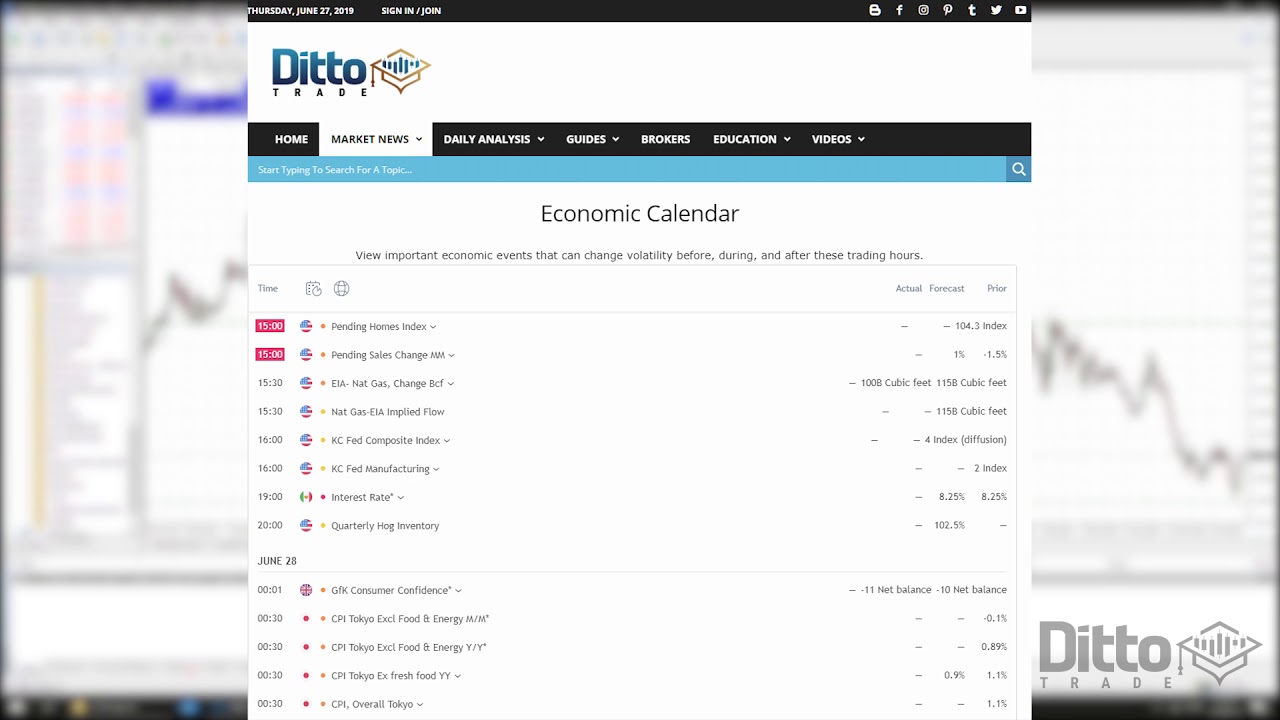Image resolution: width=1280 pixels, height=720 pixels.
Task: Open the MARKET NEWS menu
Action: coord(376,139)
